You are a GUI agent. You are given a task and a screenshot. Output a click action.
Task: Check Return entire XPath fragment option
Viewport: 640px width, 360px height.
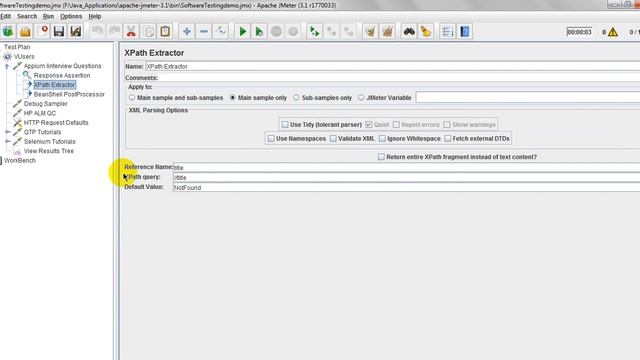(381, 157)
